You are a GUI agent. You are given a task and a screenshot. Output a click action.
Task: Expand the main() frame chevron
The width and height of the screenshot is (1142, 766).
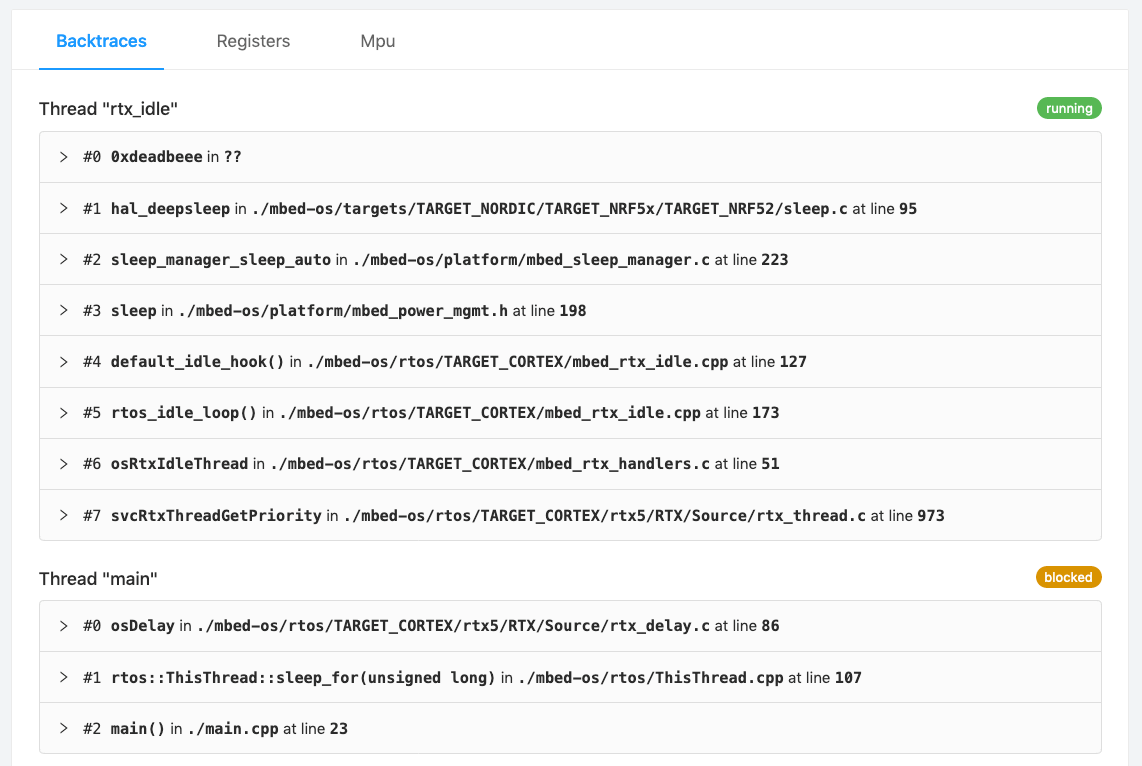point(63,729)
